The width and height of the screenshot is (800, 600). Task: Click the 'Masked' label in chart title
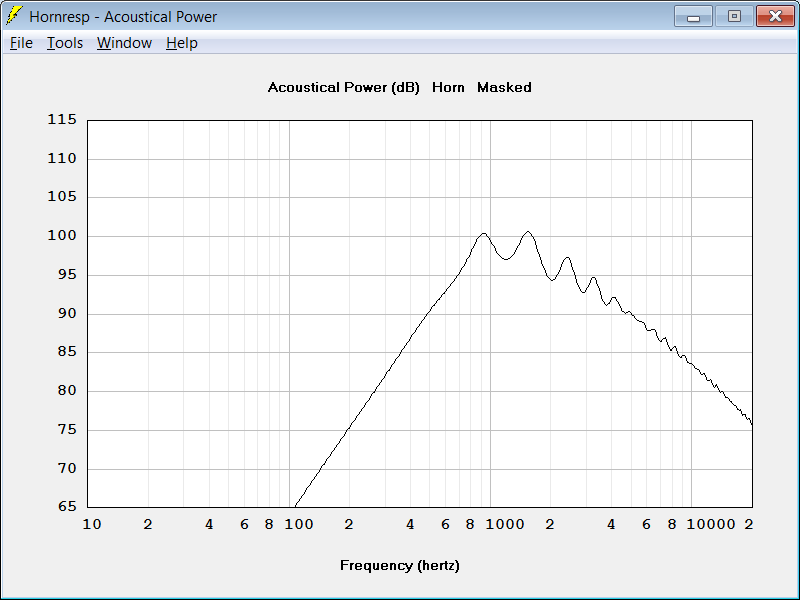[x=504, y=88]
